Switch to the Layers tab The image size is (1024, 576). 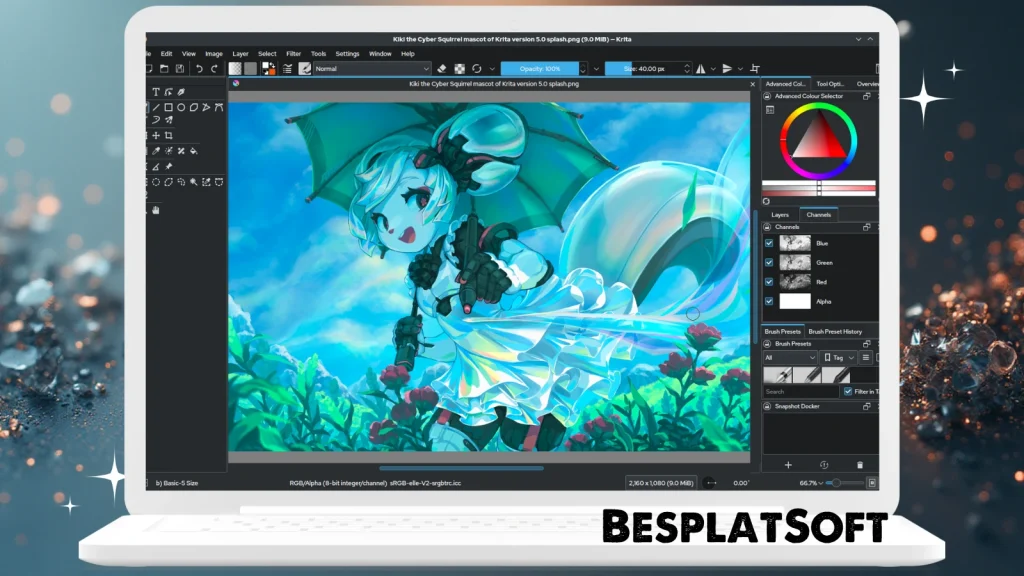pyautogui.click(x=780, y=214)
